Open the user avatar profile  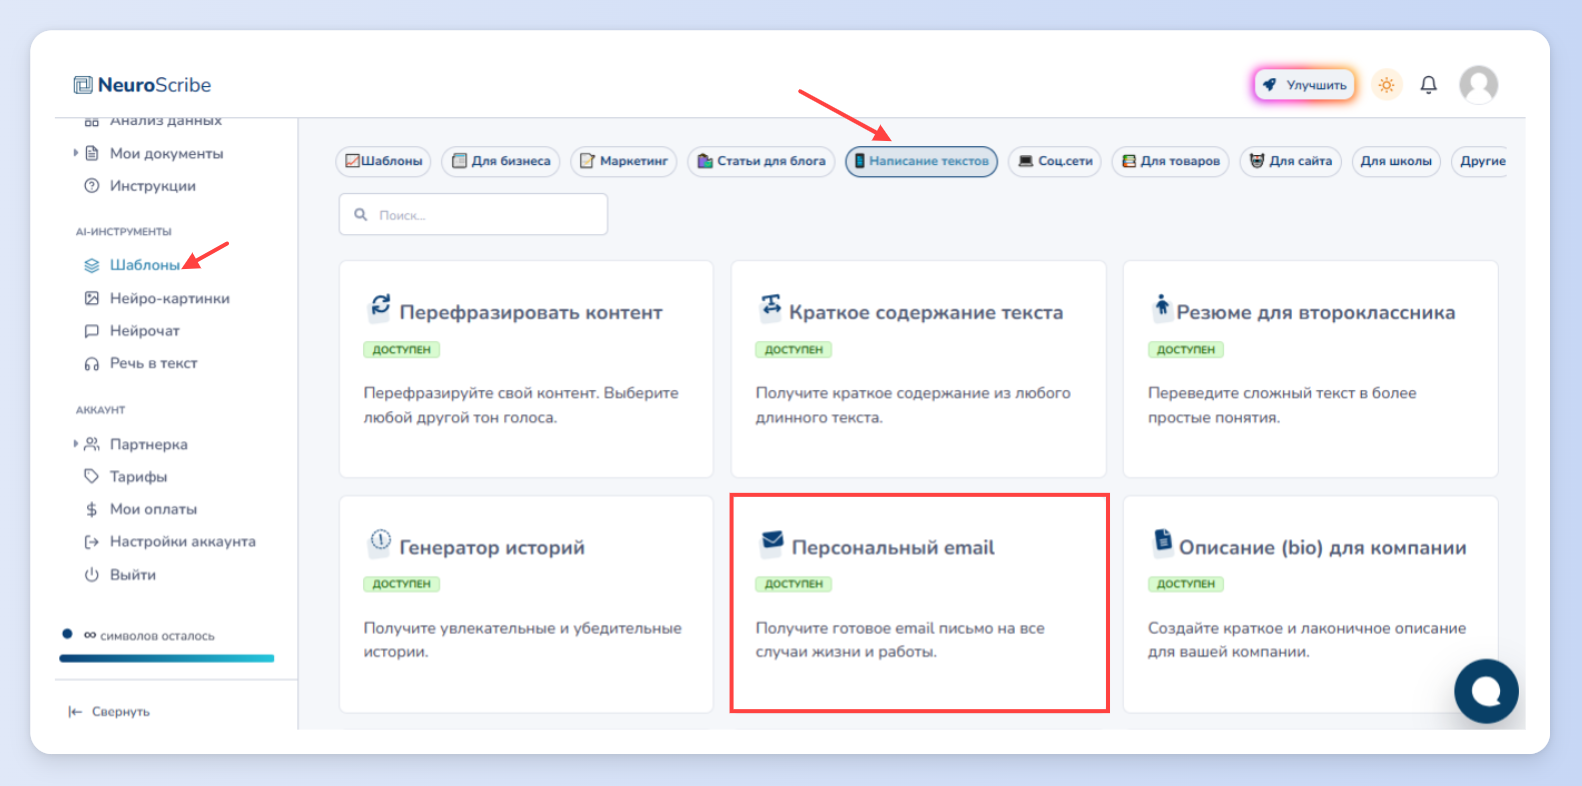pos(1478,85)
